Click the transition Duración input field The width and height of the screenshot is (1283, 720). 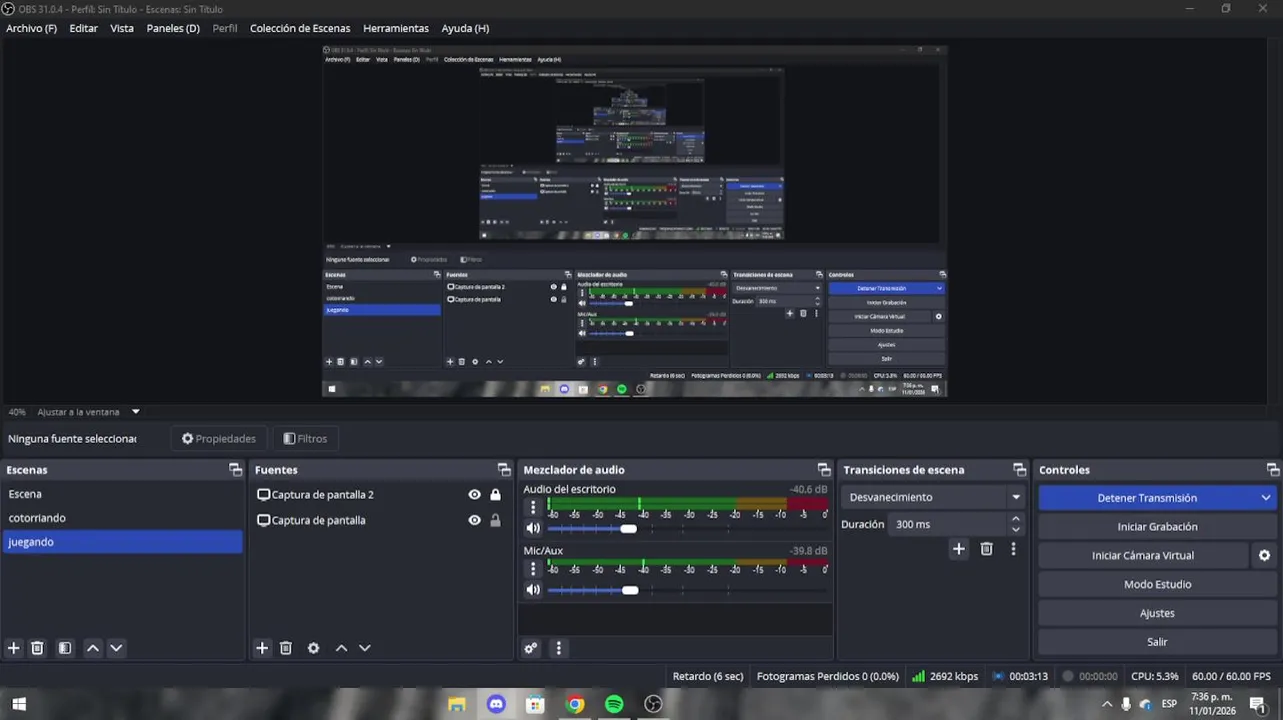coord(948,524)
